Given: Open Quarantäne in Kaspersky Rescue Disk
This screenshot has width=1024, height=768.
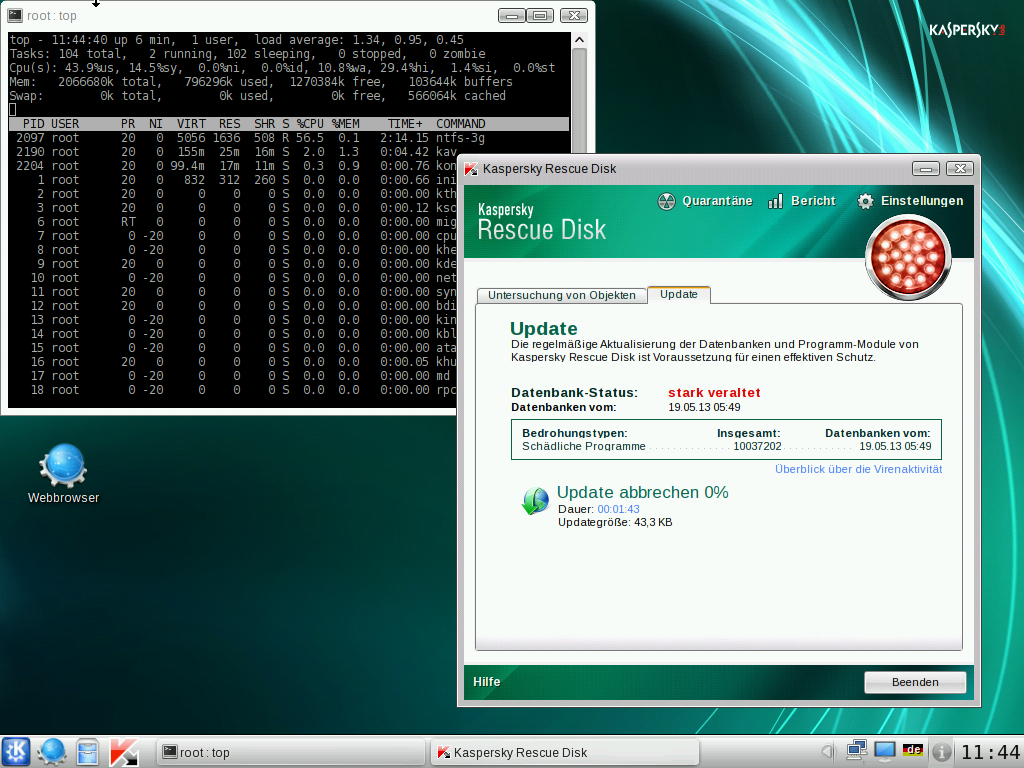Looking at the screenshot, I should [x=705, y=201].
